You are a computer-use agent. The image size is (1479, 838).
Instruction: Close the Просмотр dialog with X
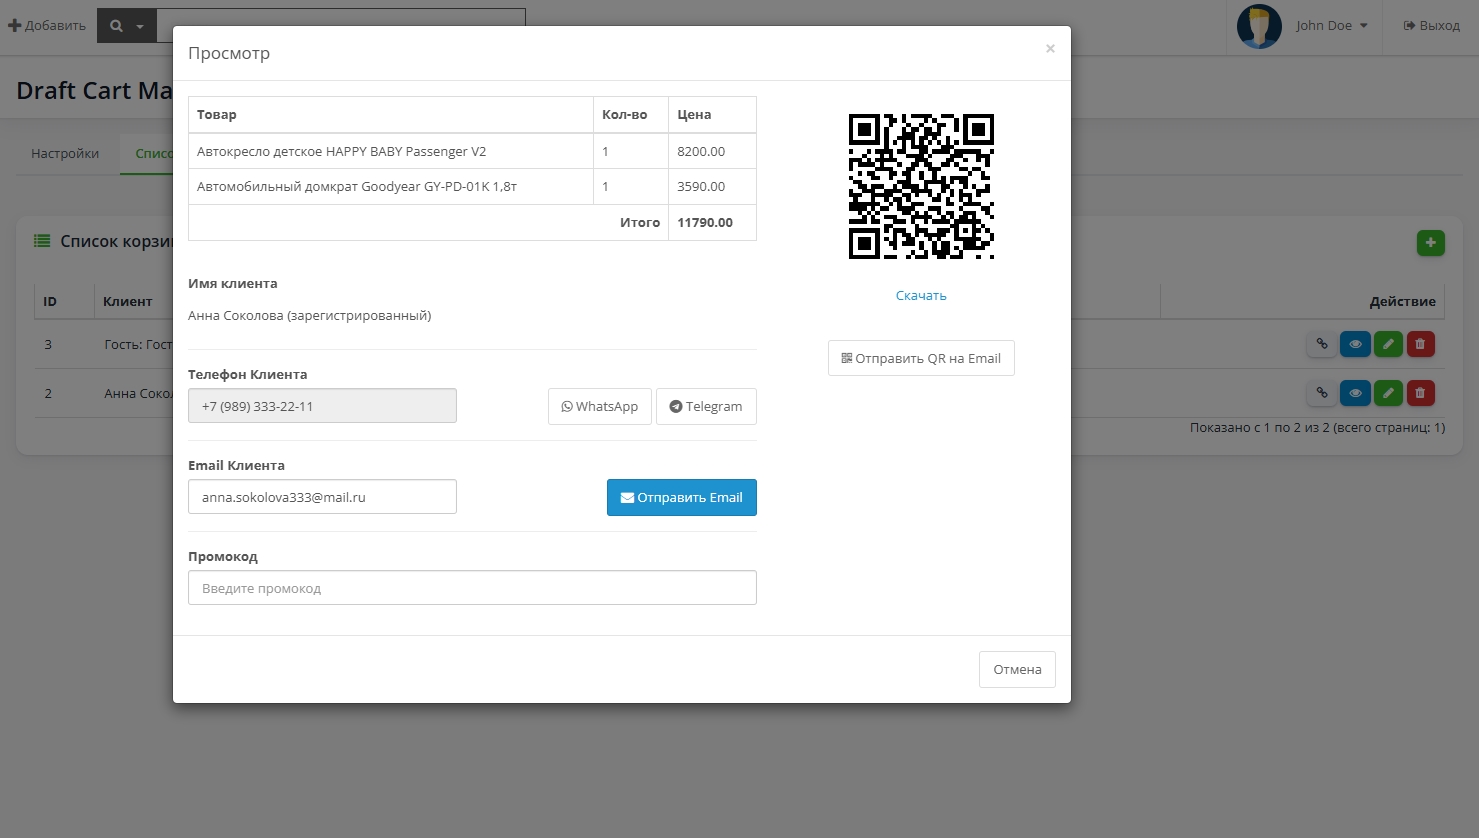coord(1050,49)
